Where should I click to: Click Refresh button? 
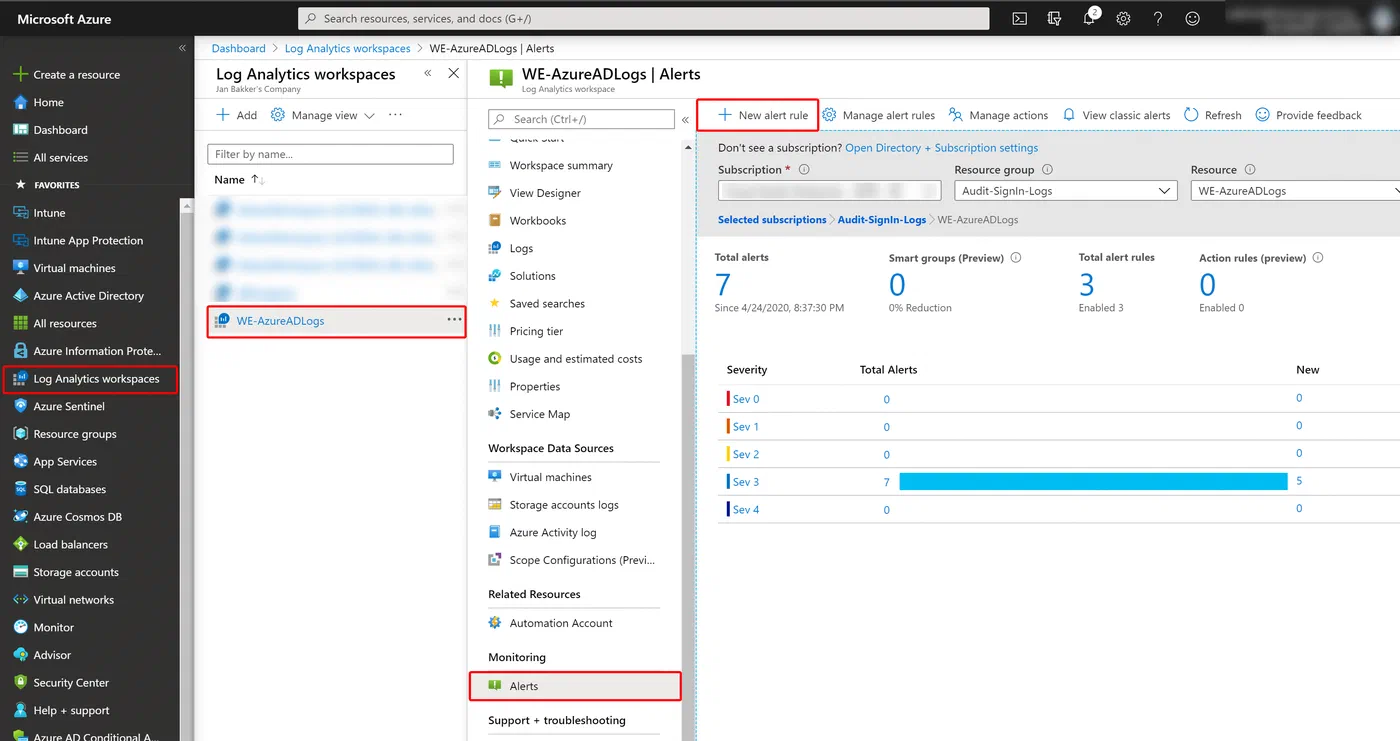coord(1213,115)
